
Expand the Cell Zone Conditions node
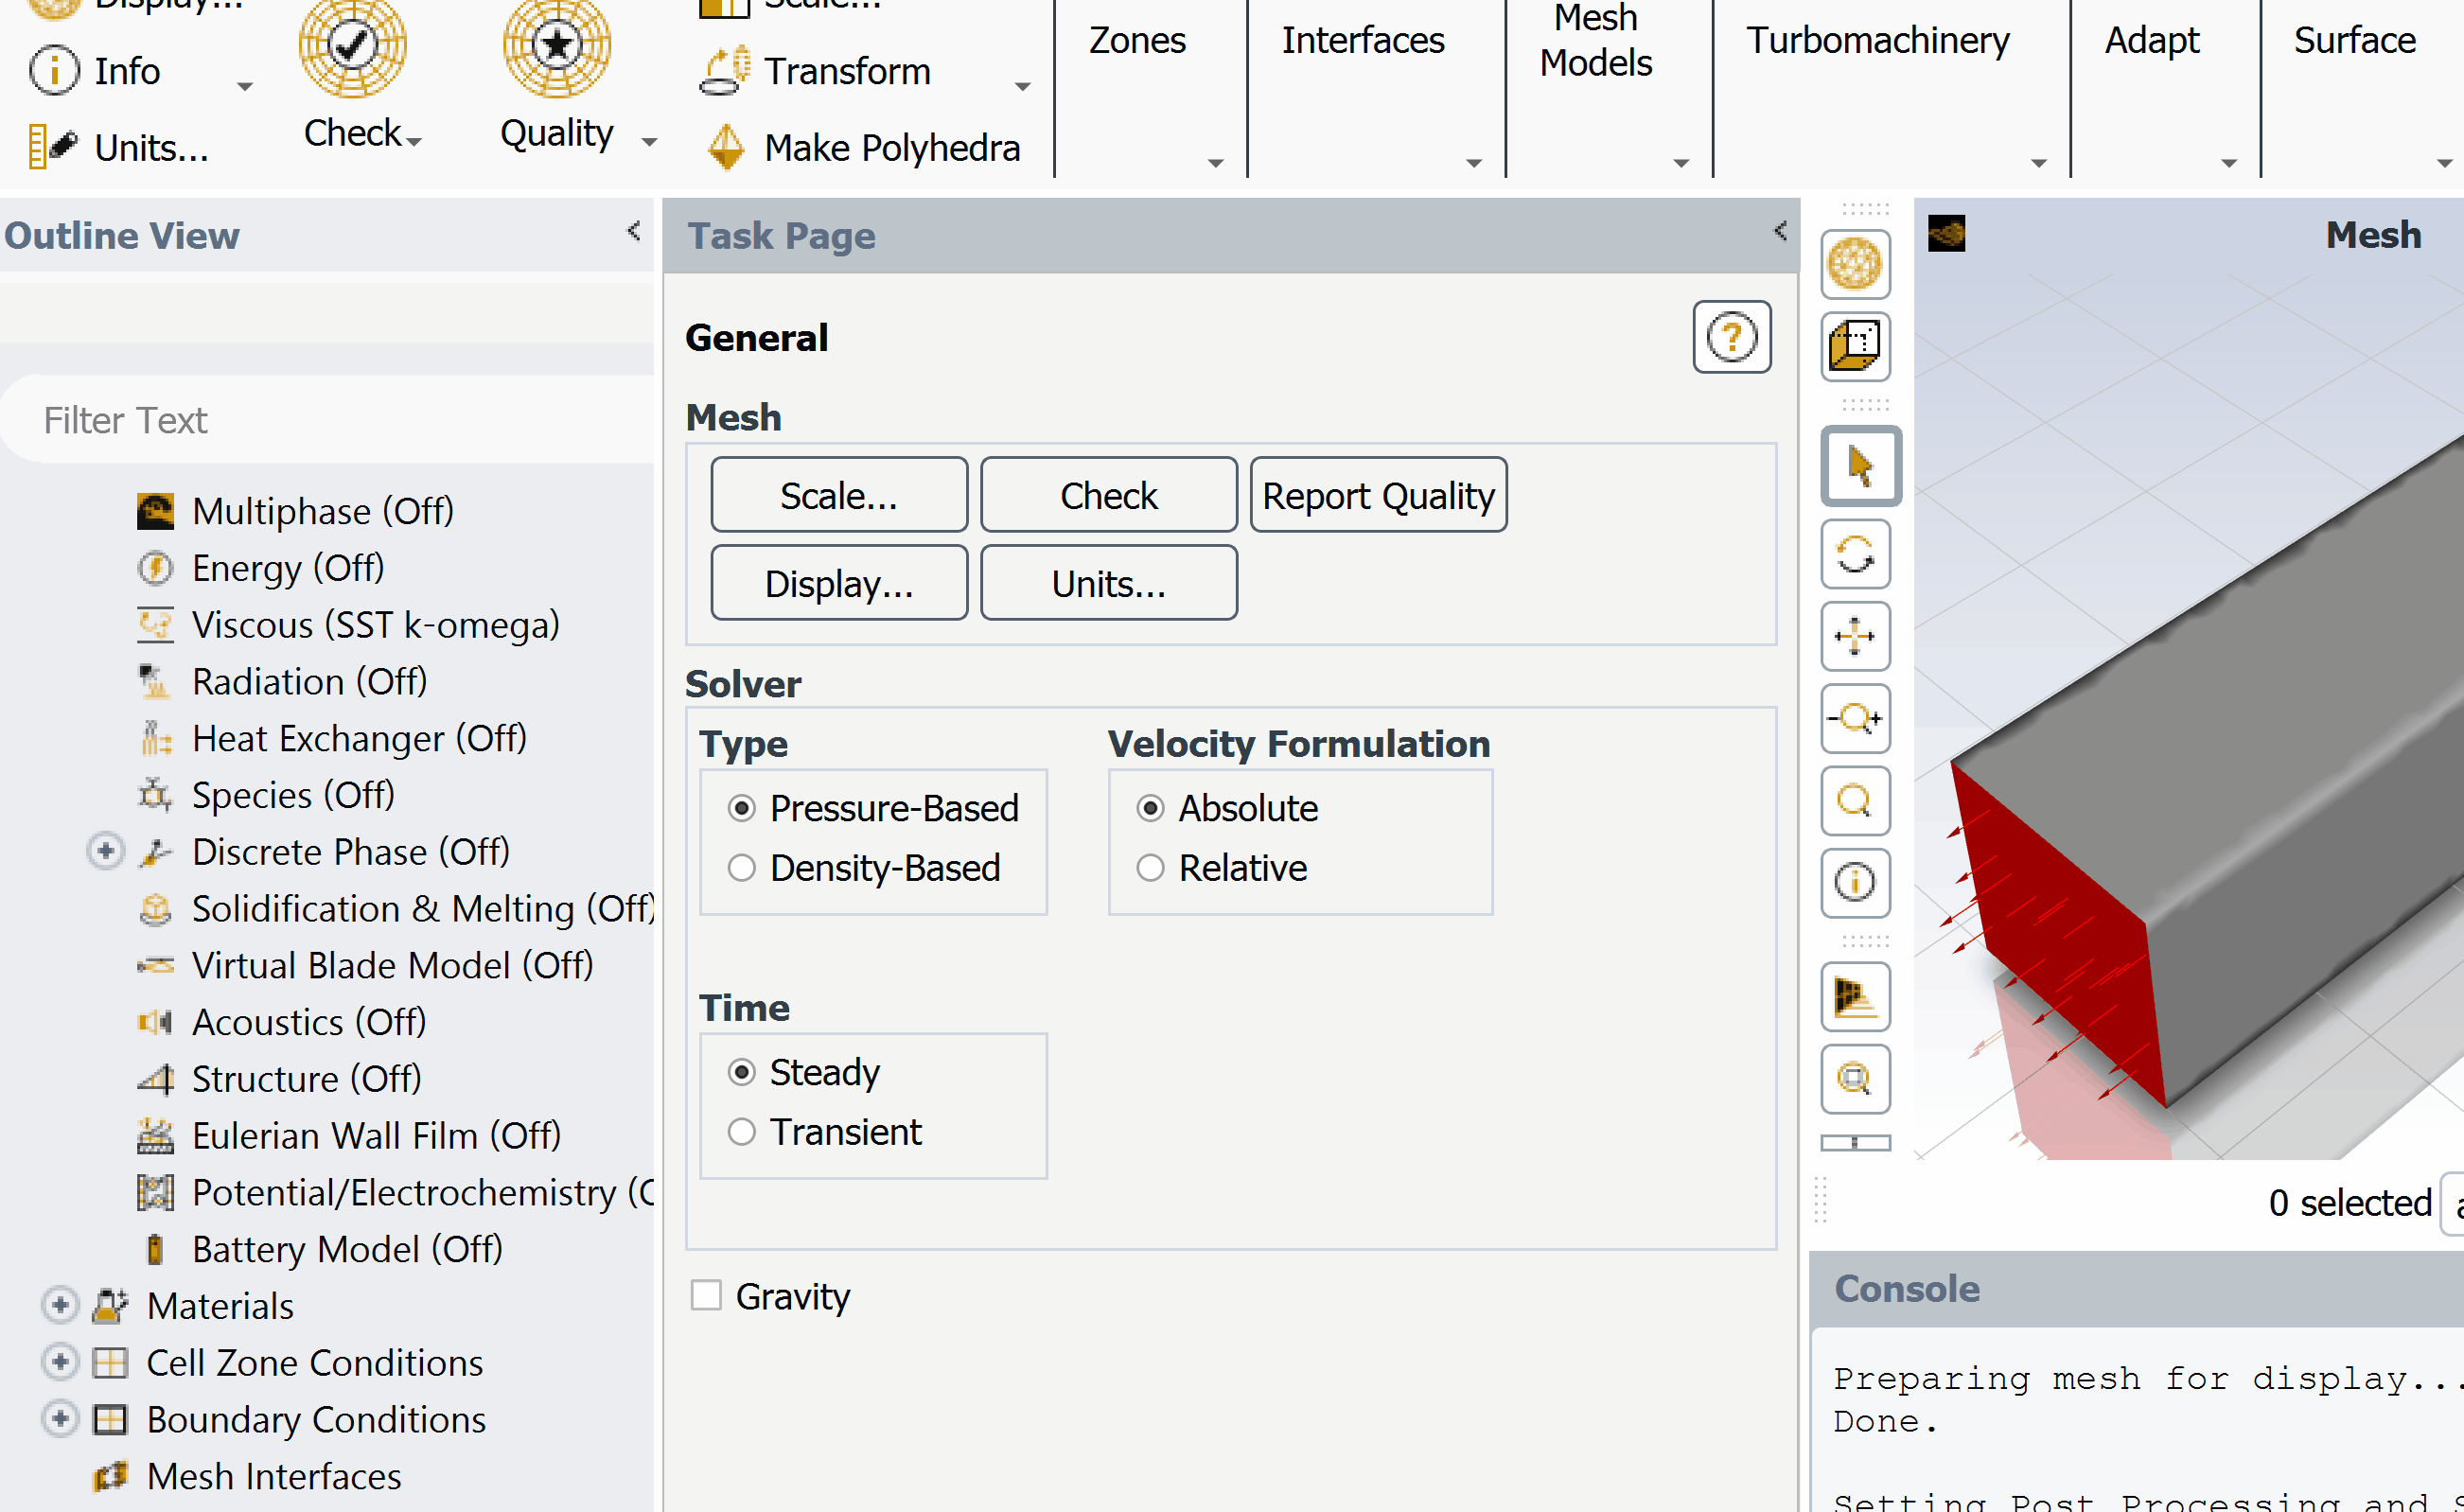click(60, 1362)
